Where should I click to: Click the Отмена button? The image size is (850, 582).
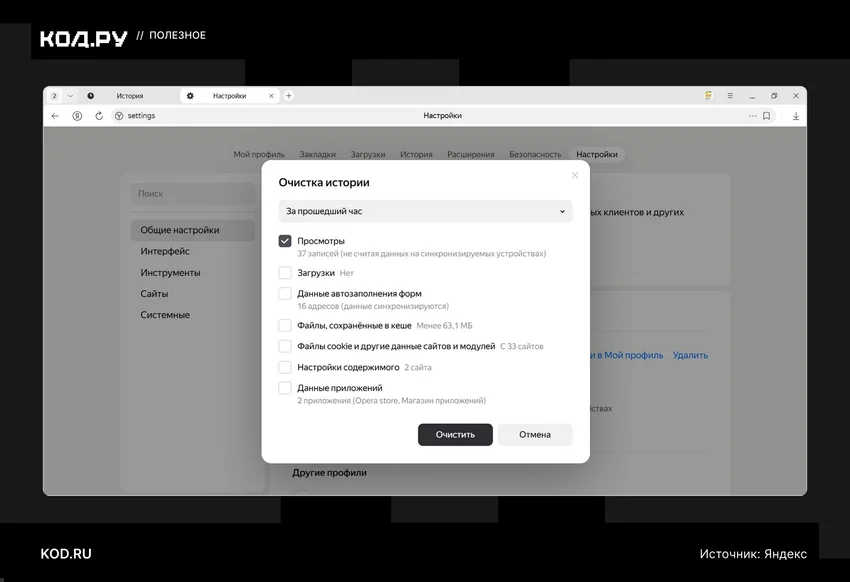coord(535,435)
